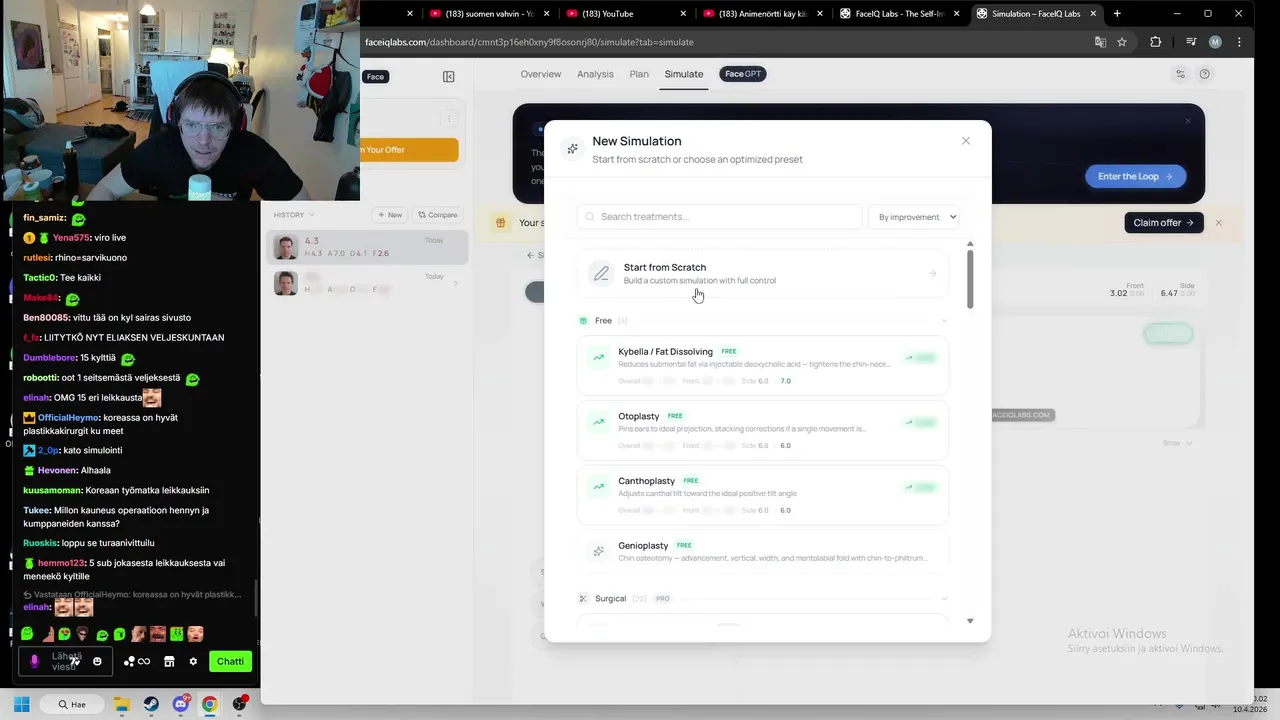
Task: Open the Plan tab
Action: point(639,74)
